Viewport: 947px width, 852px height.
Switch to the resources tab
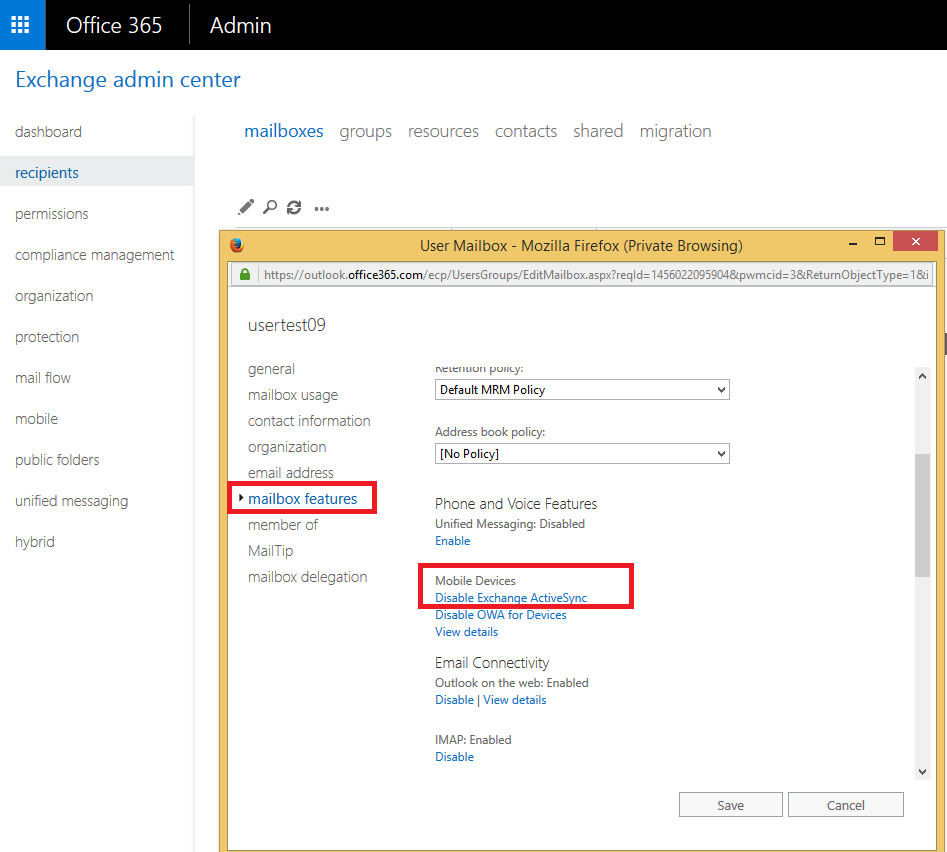443,131
